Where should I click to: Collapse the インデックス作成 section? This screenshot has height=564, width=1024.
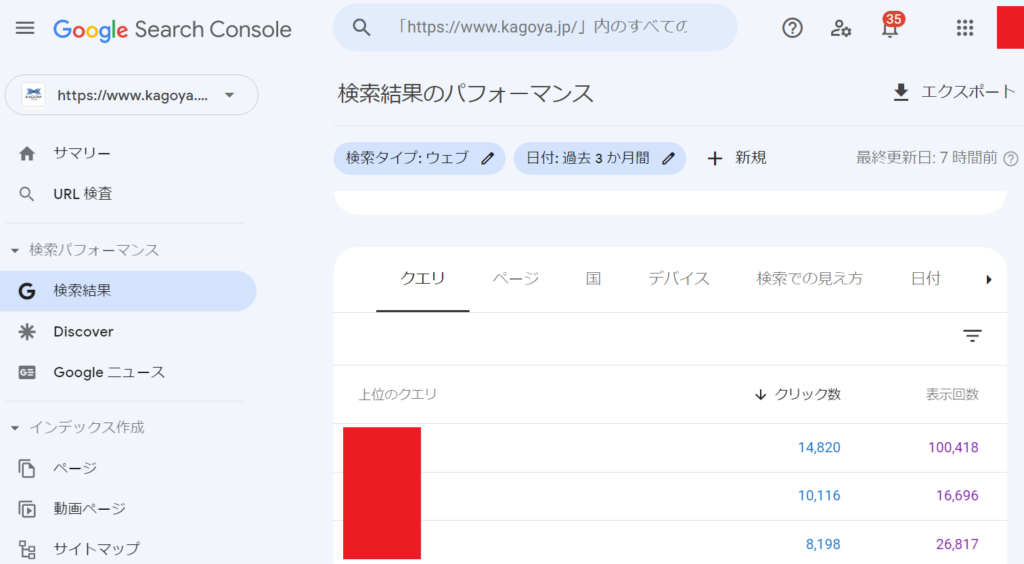point(14,428)
